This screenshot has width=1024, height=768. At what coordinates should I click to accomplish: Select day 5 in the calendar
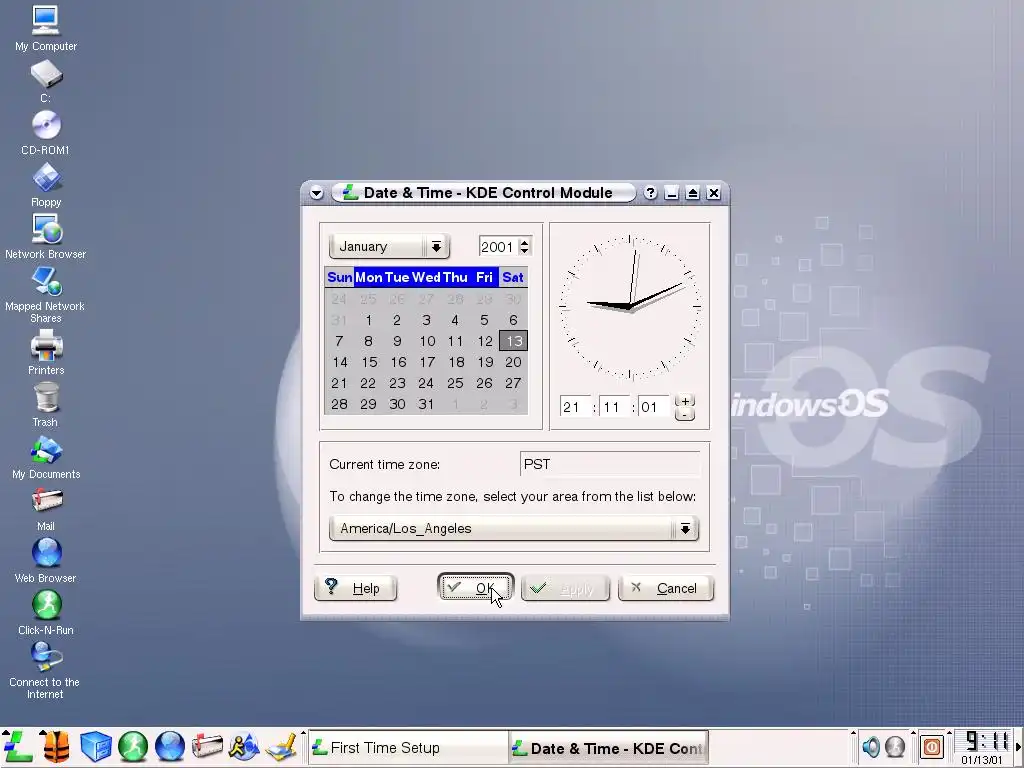coord(484,320)
